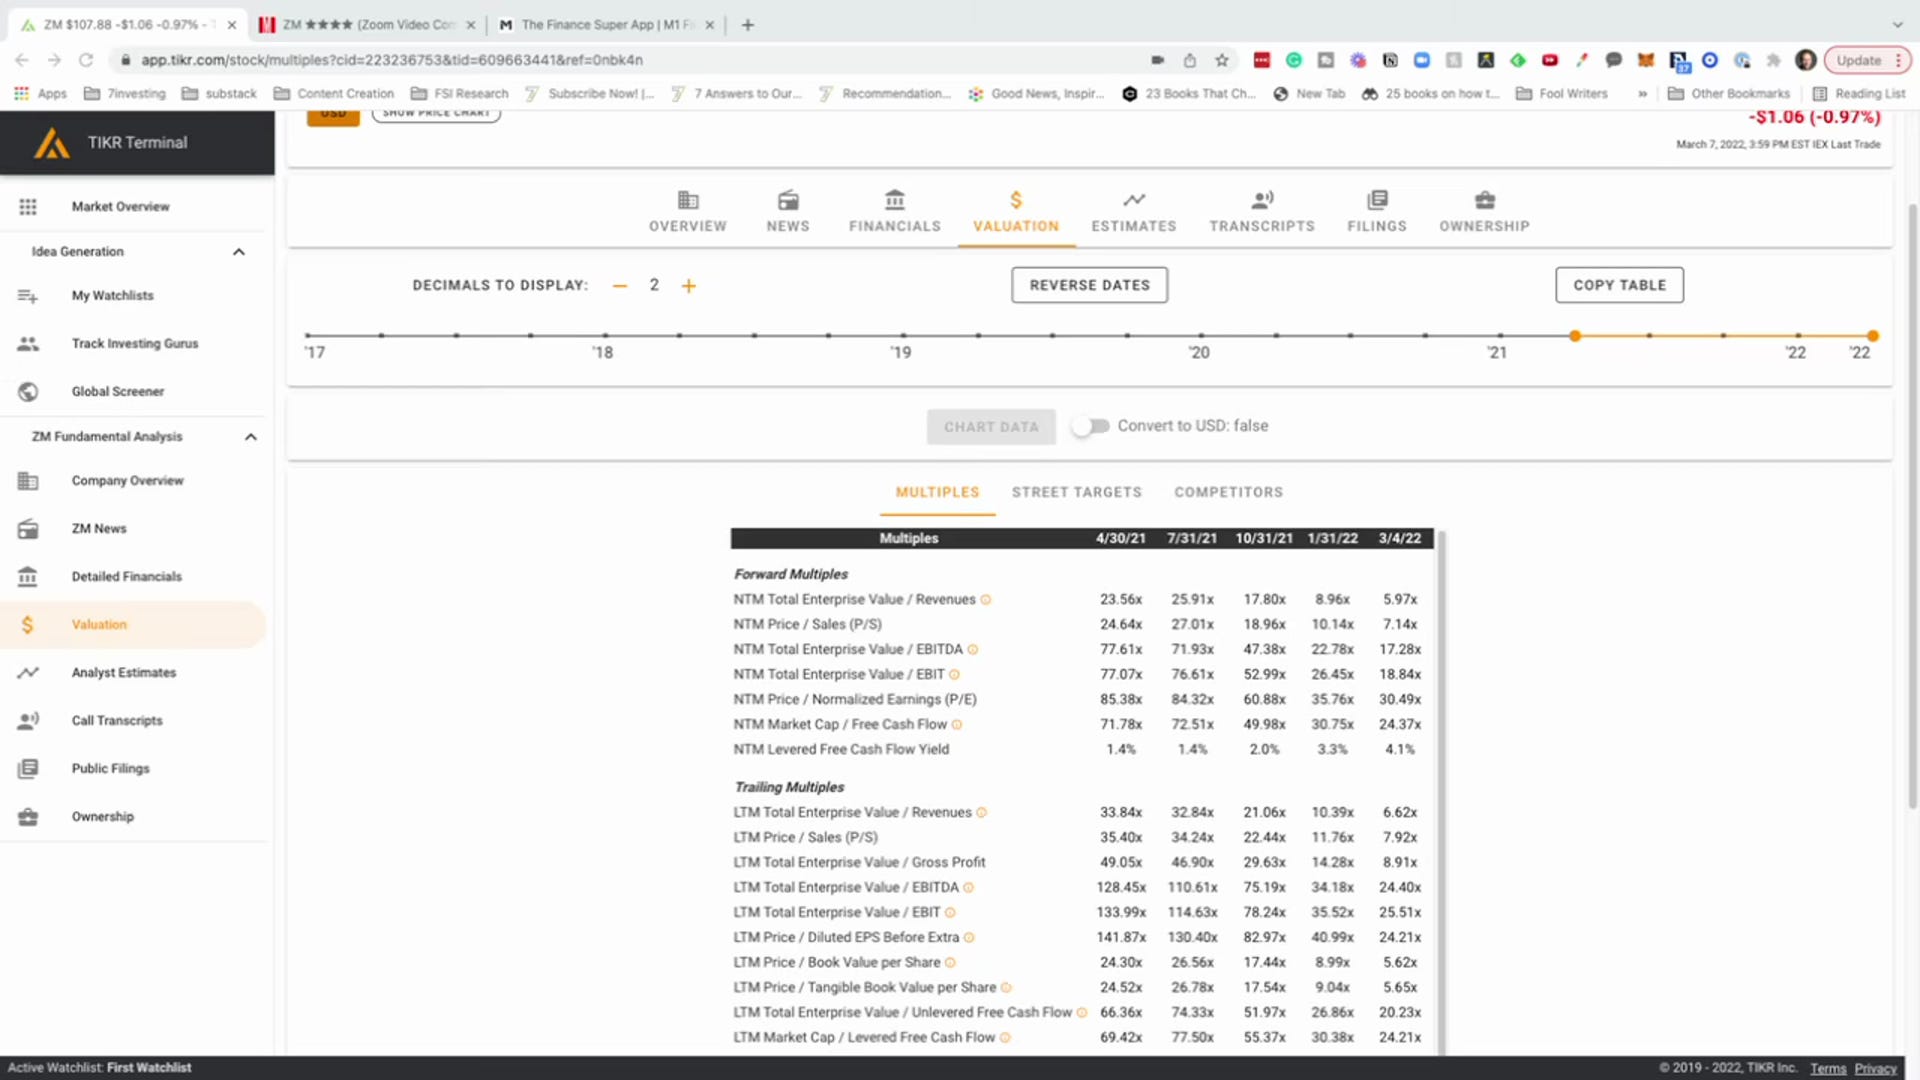Collapse the Idea Generation section
The height and width of the screenshot is (1080, 1920).
click(x=239, y=252)
